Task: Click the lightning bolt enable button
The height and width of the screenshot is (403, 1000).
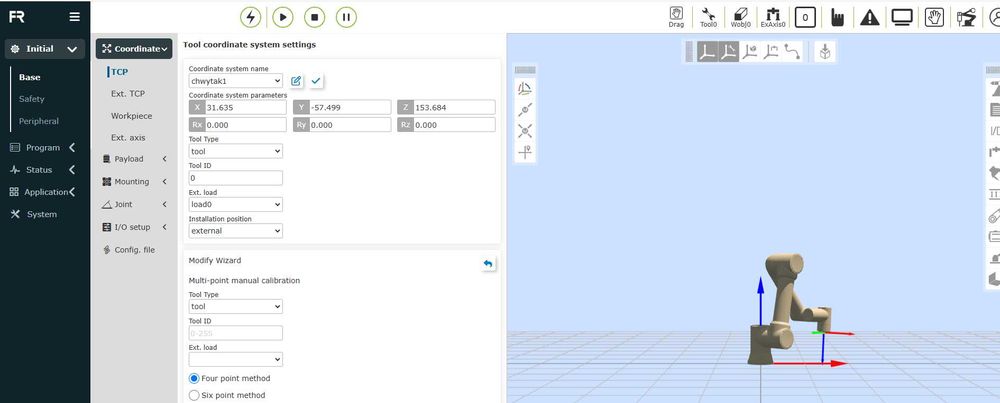Action: 251,17
